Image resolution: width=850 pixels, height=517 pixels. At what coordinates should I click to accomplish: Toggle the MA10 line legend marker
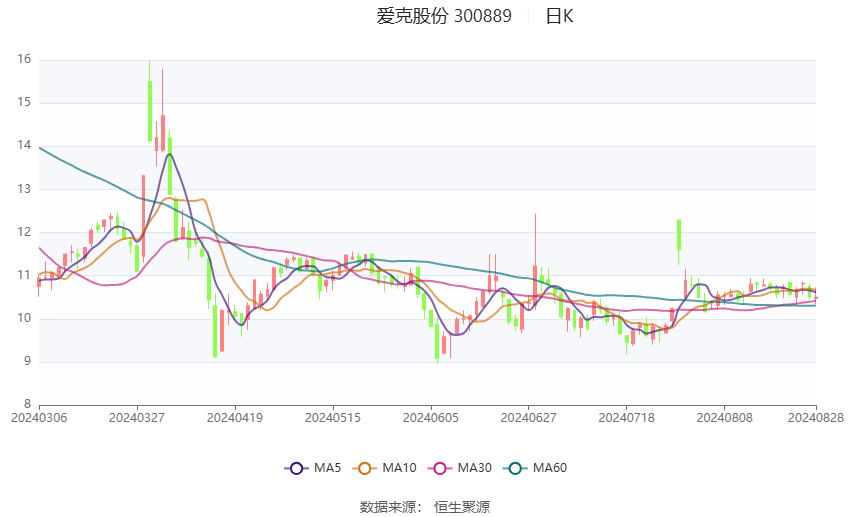click(364, 468)
